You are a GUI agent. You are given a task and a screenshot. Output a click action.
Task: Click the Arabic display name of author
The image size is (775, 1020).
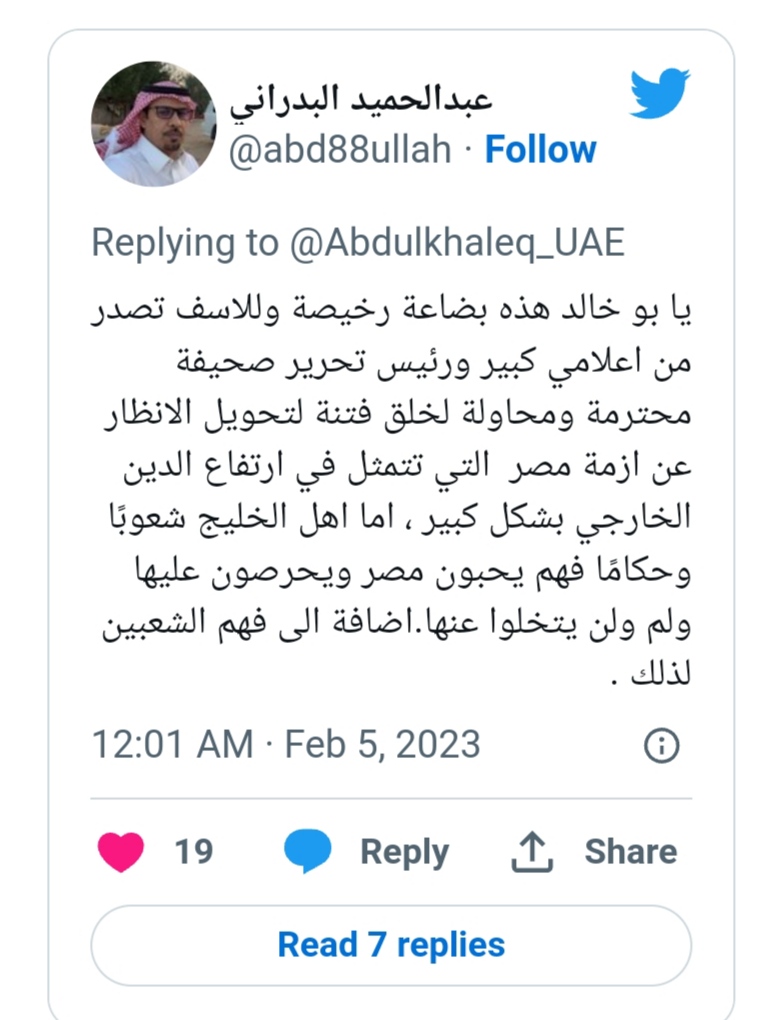click(x=360, y=101)
